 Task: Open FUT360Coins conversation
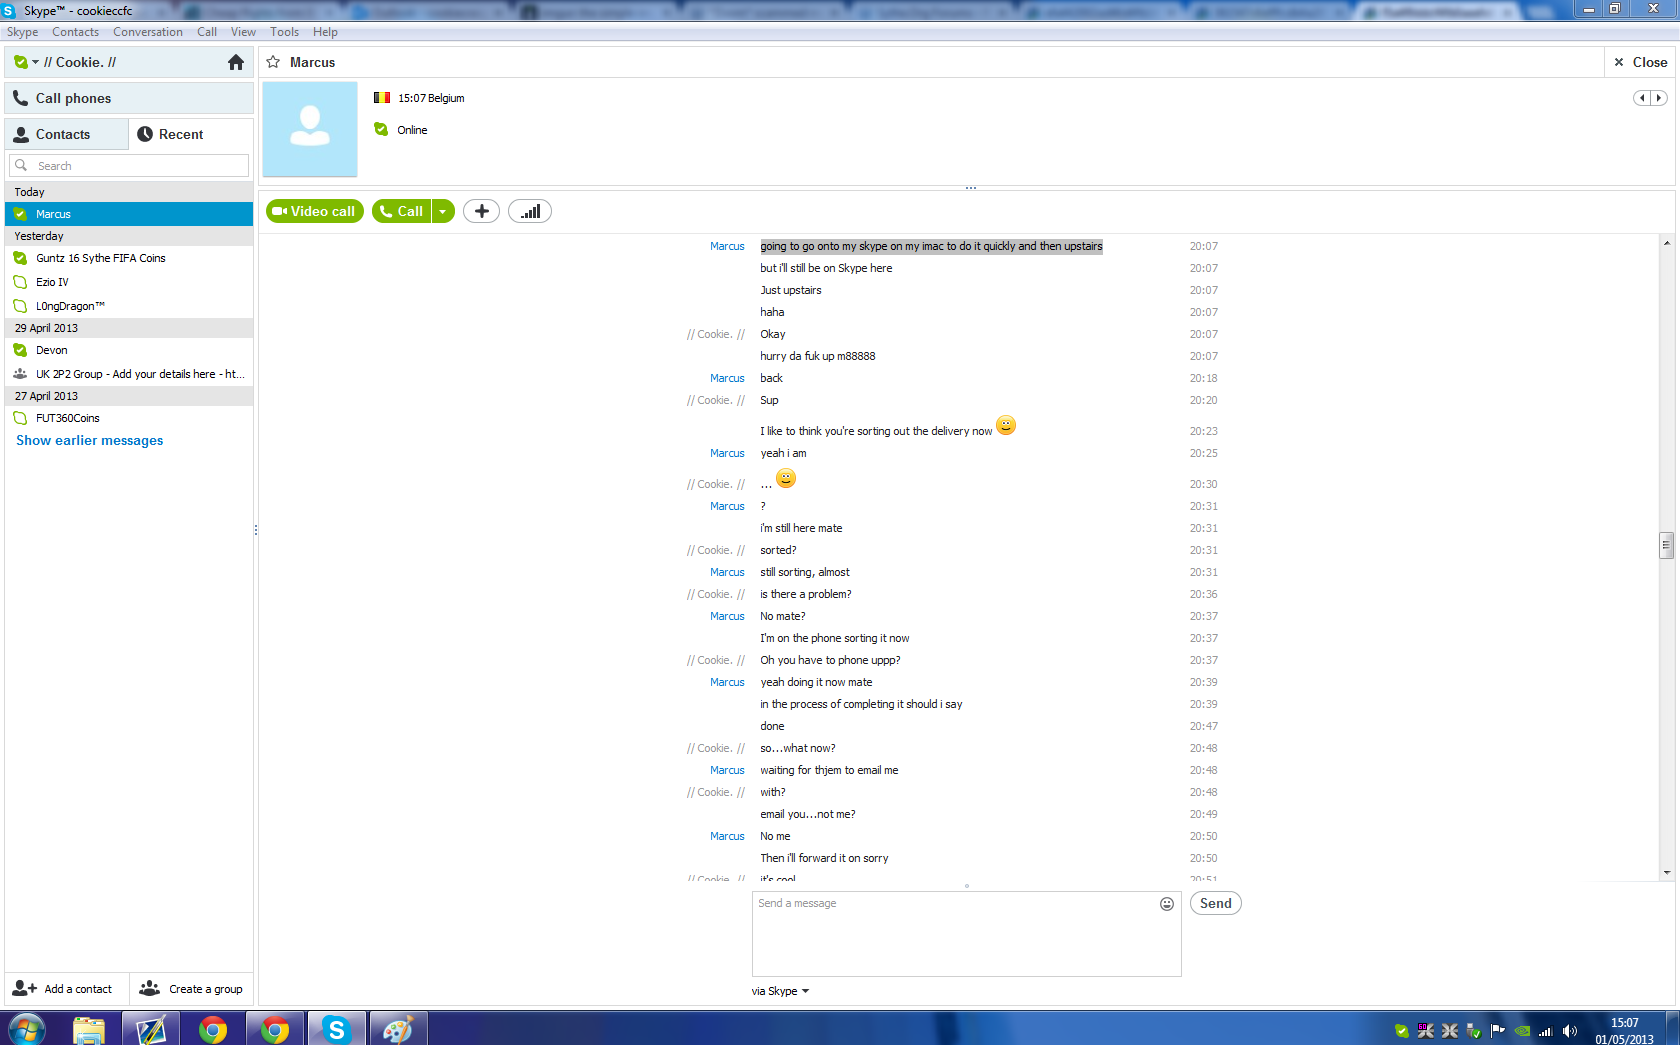[x=129, y=418]
